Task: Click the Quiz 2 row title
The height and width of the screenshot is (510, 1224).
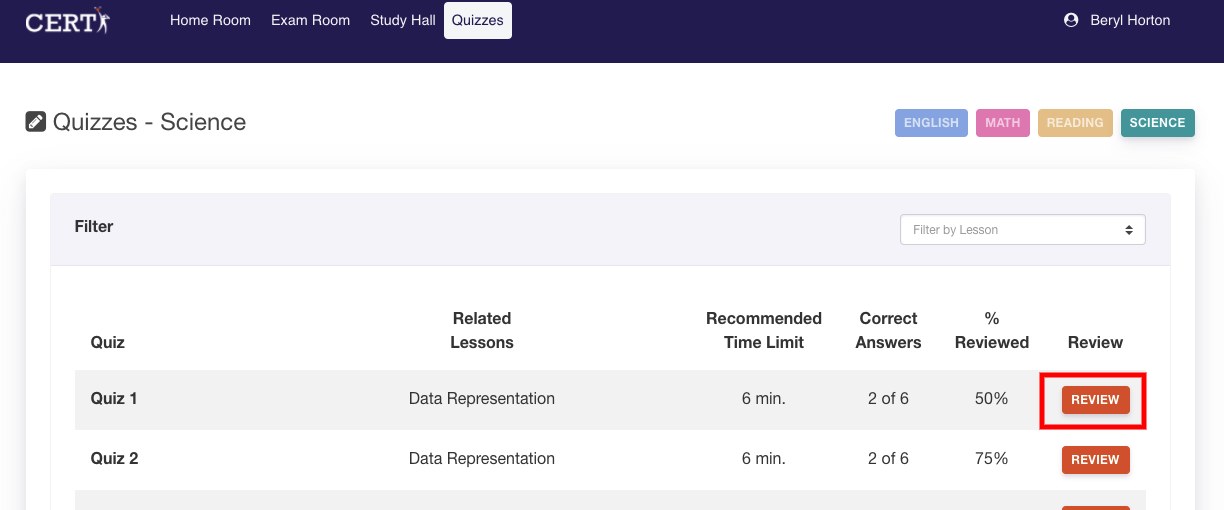Action: point(114,459)
